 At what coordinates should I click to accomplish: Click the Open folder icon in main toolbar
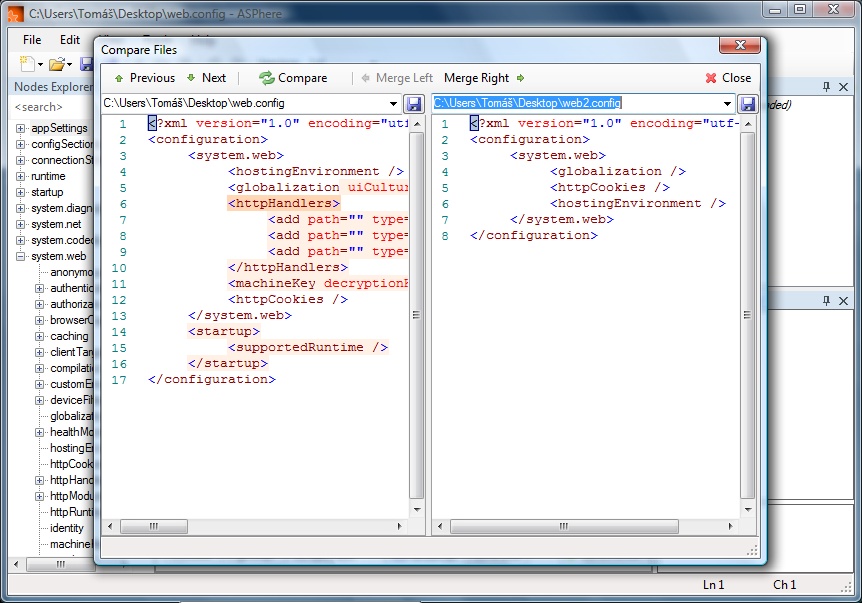[x=57, y=64]
